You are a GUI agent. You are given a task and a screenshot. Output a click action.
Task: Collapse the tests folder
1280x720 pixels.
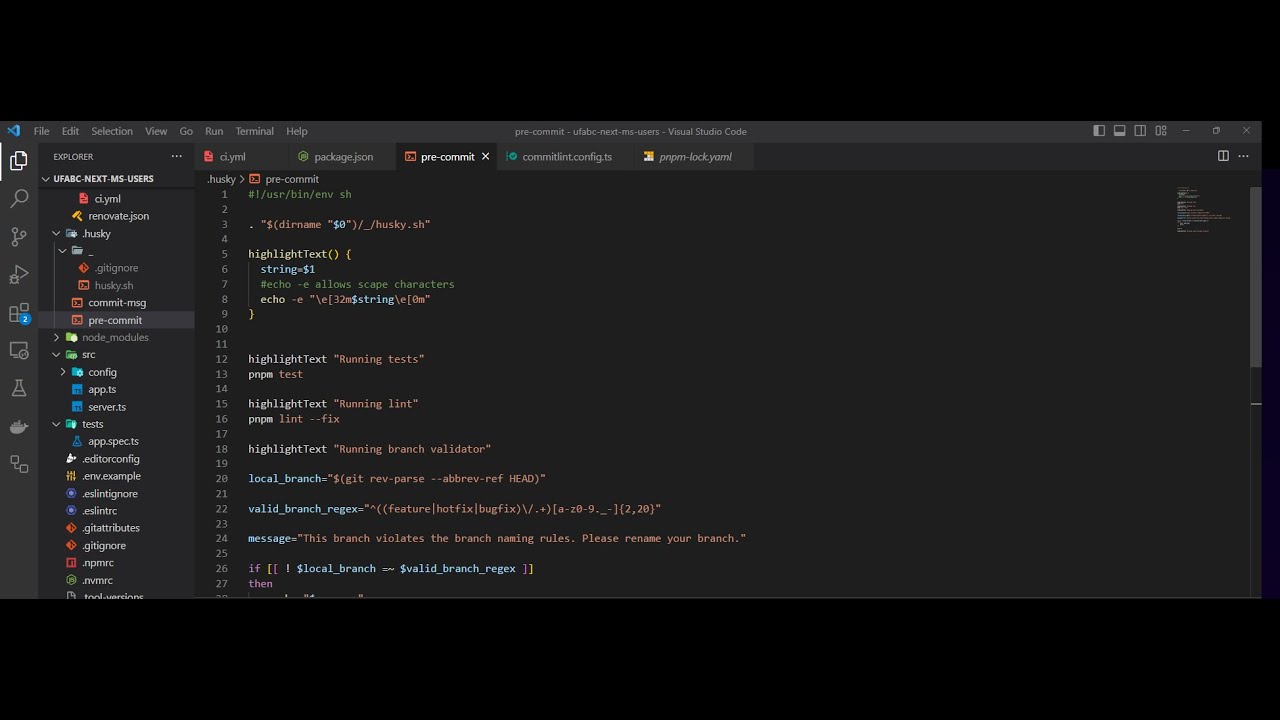coord(57,424)
